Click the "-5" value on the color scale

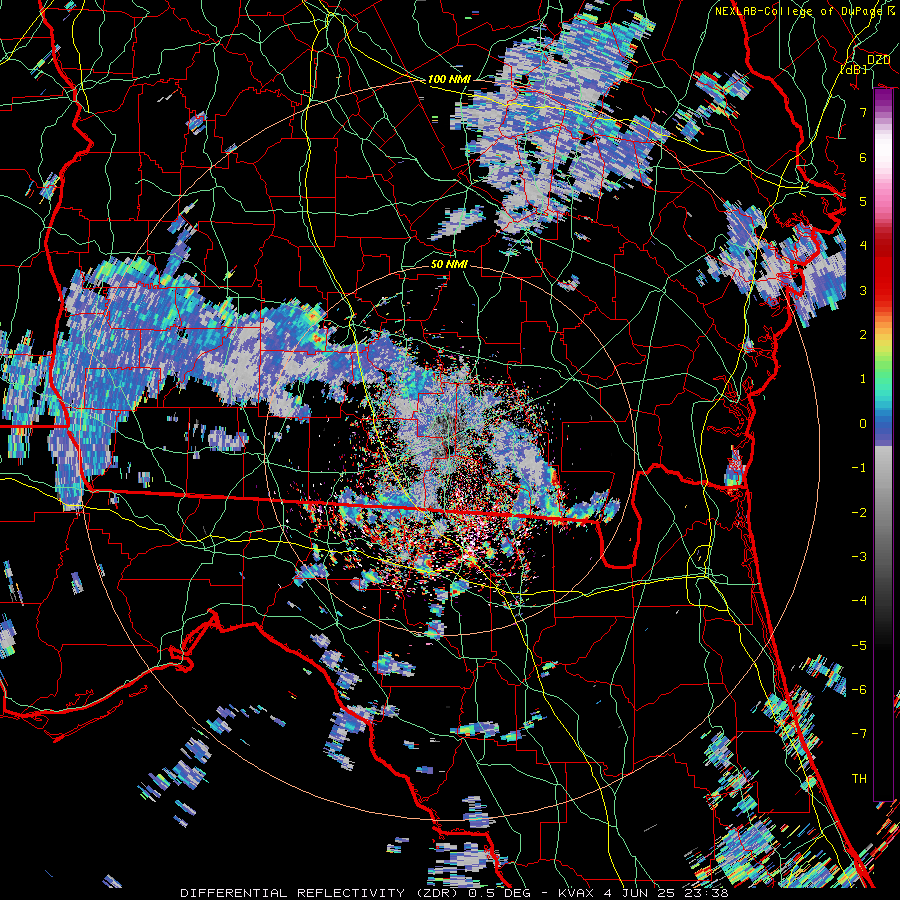click(859, 646)
